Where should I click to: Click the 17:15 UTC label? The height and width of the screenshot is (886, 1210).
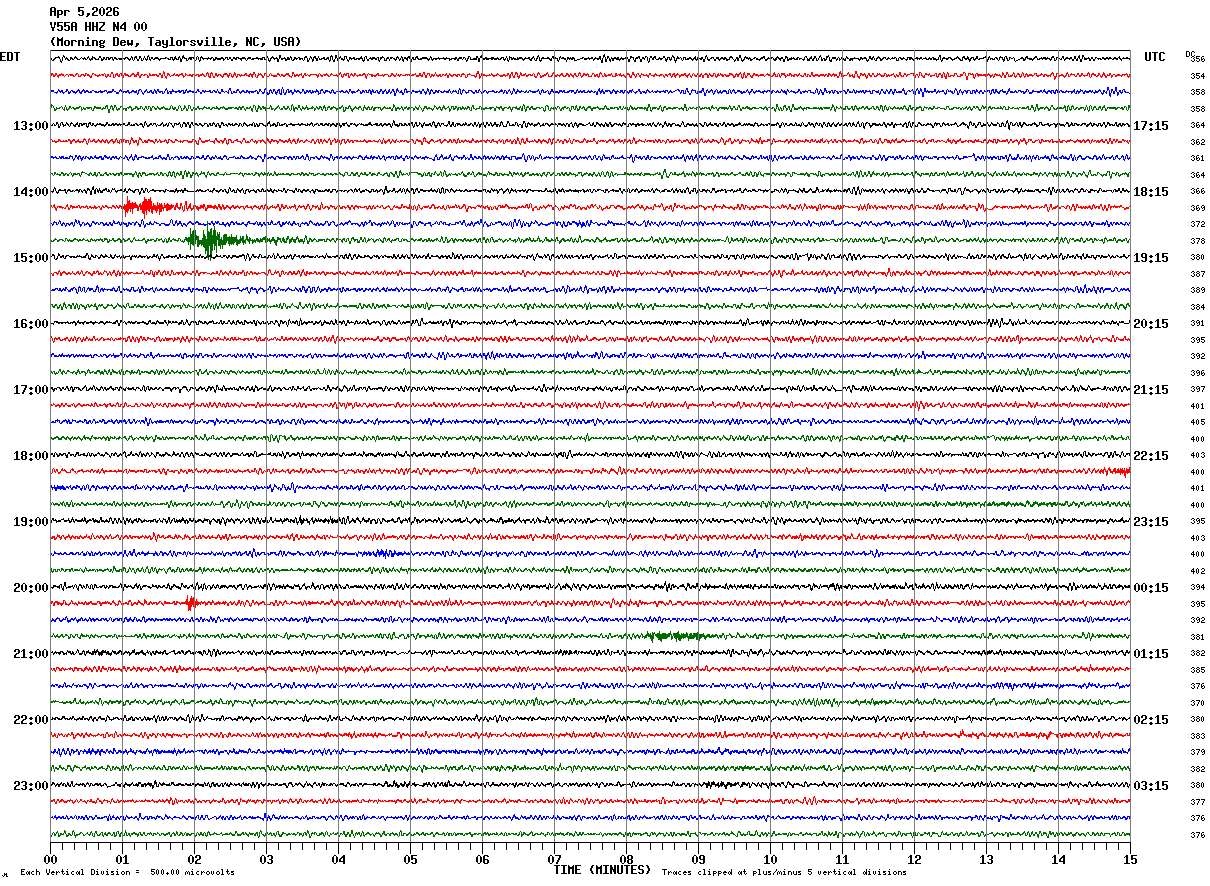pos(1151,126)
